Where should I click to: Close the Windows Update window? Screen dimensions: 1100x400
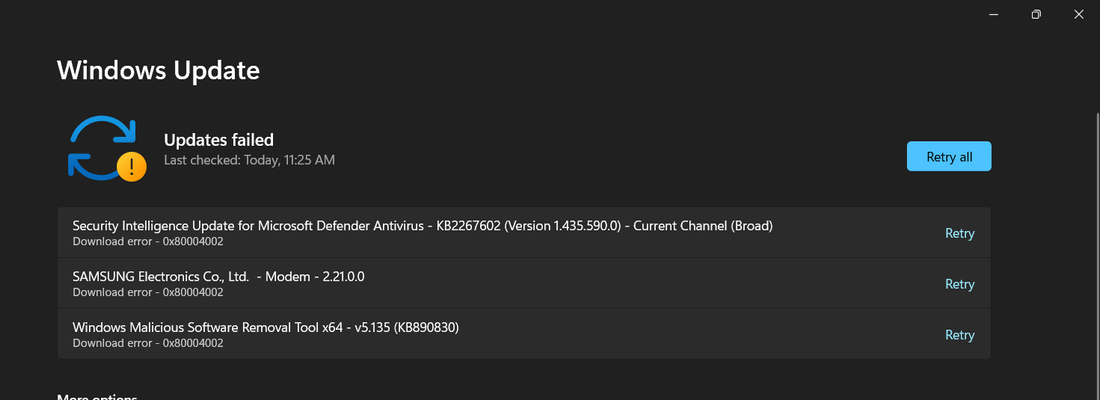[x=1079, y=15]
